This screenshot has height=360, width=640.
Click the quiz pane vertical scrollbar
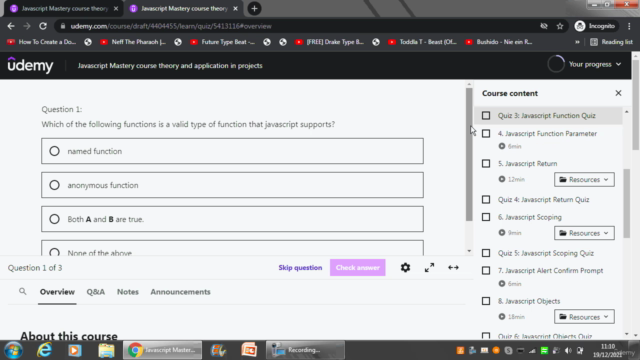469,155
